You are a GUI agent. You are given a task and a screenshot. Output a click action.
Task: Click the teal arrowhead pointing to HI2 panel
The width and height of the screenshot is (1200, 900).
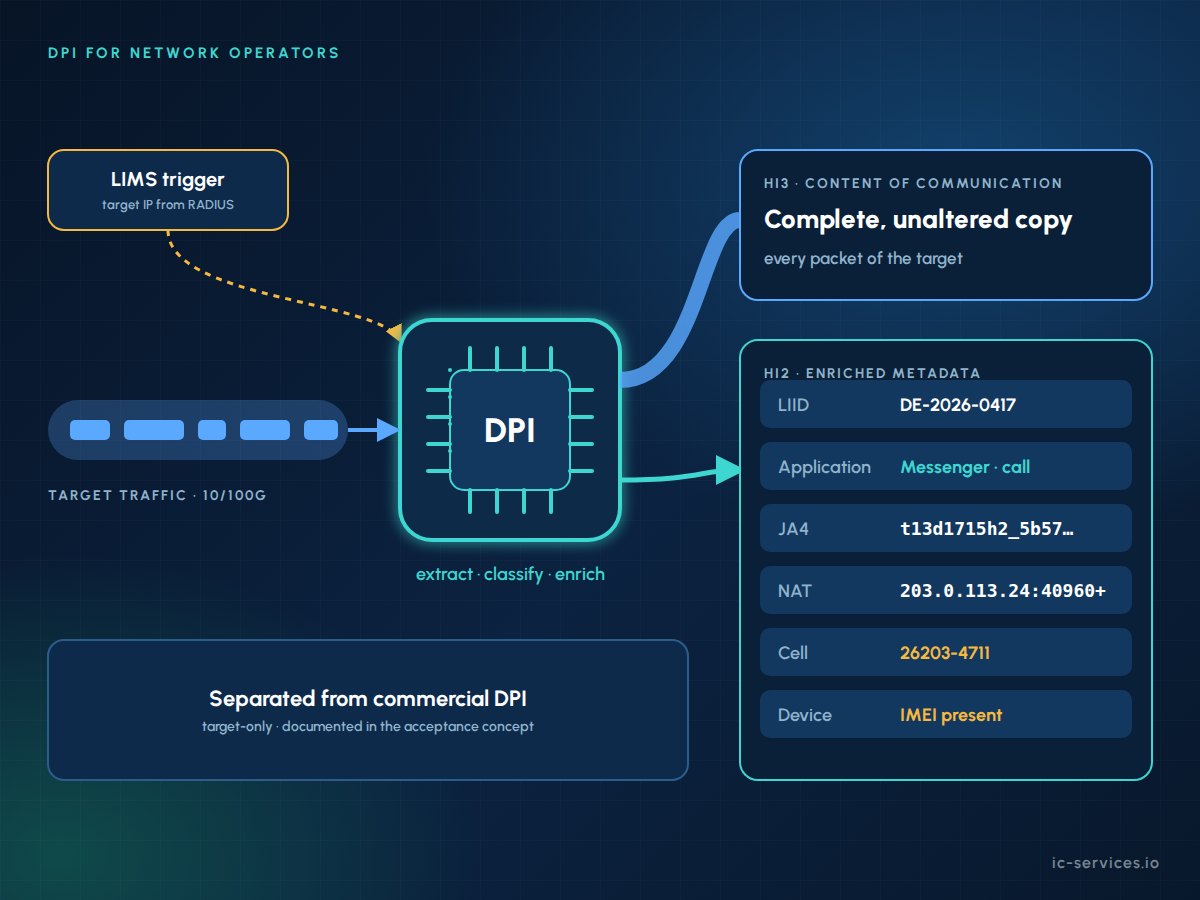(x=728, y=468)
